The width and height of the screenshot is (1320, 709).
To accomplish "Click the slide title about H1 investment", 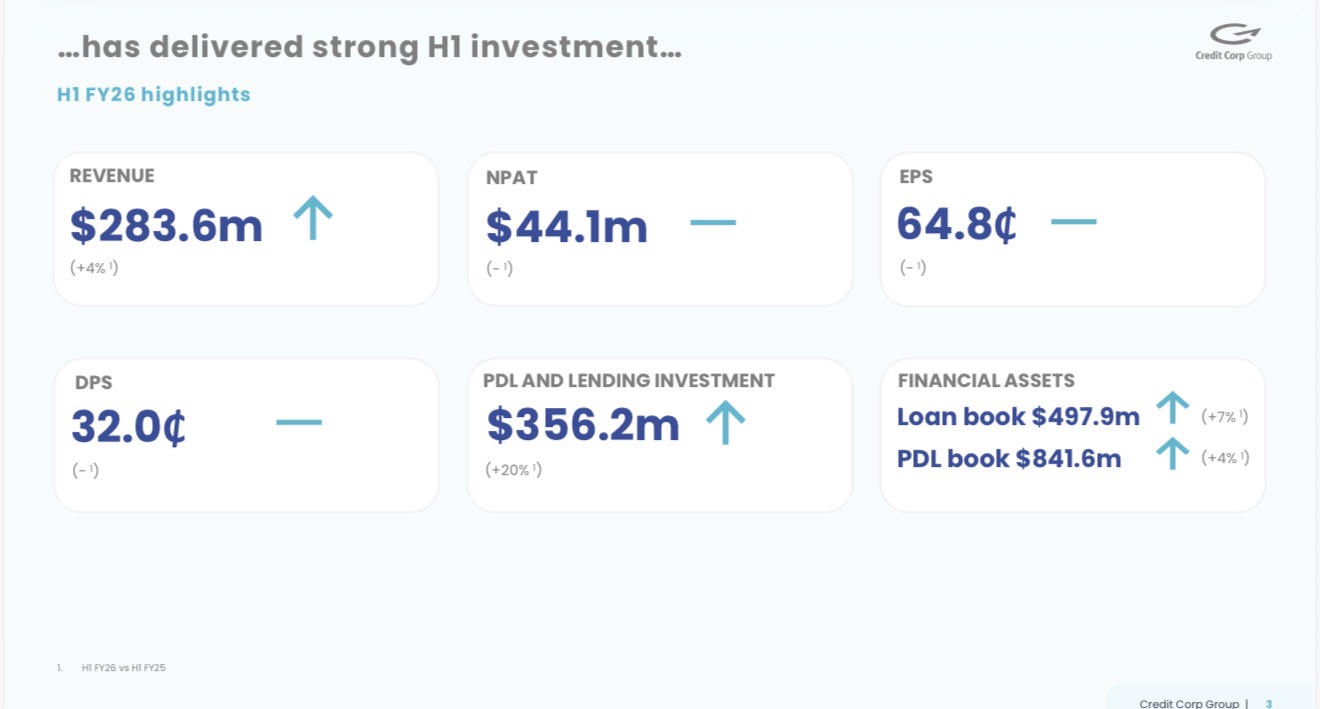I will click(370, 47).
